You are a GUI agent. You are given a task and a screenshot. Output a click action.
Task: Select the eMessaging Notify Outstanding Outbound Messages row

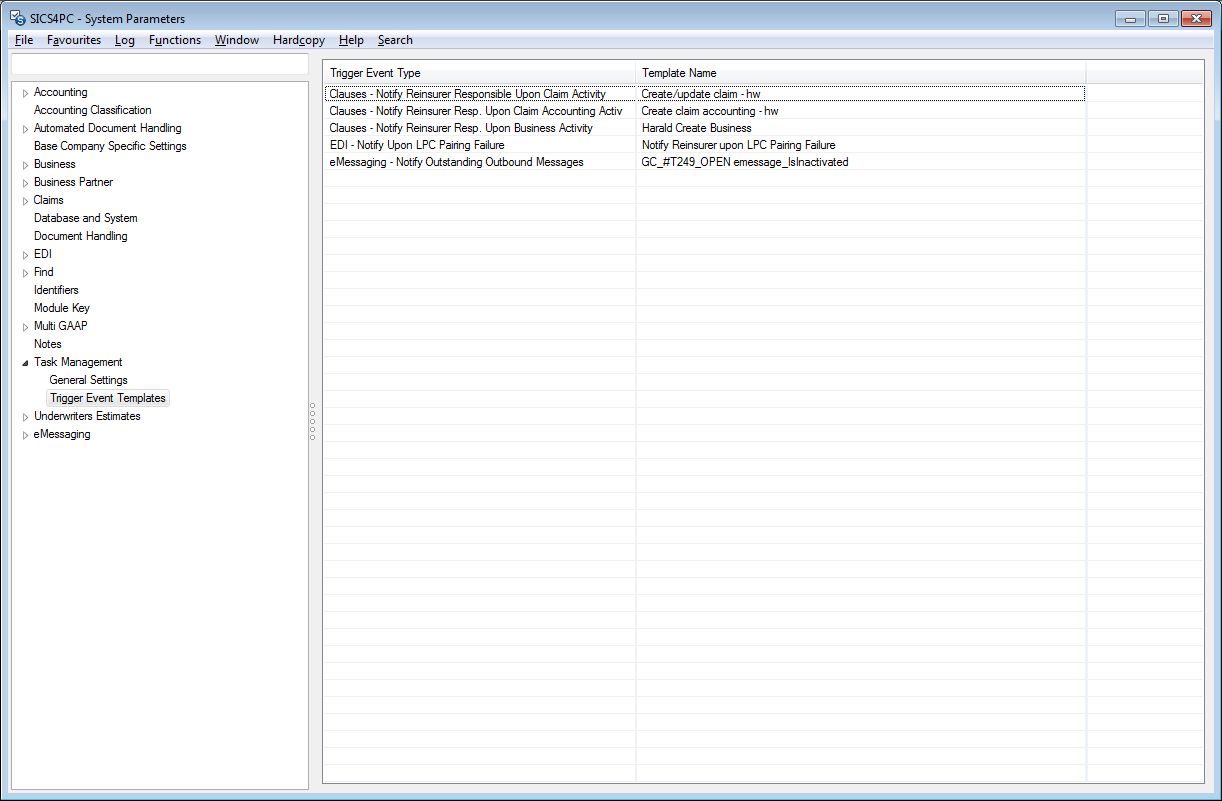[x=456, y=162]
